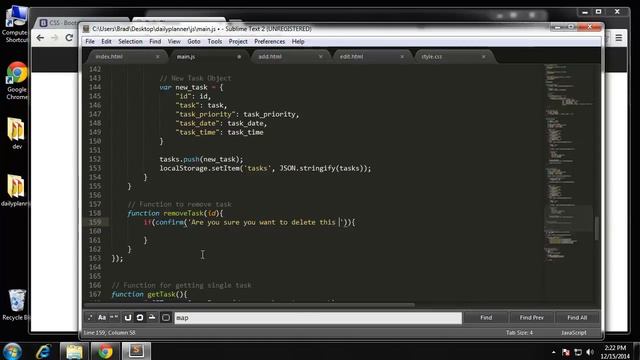Screen dimensions: 640x360
Task: Click the Chrome back button
Action: pos(40,38)
